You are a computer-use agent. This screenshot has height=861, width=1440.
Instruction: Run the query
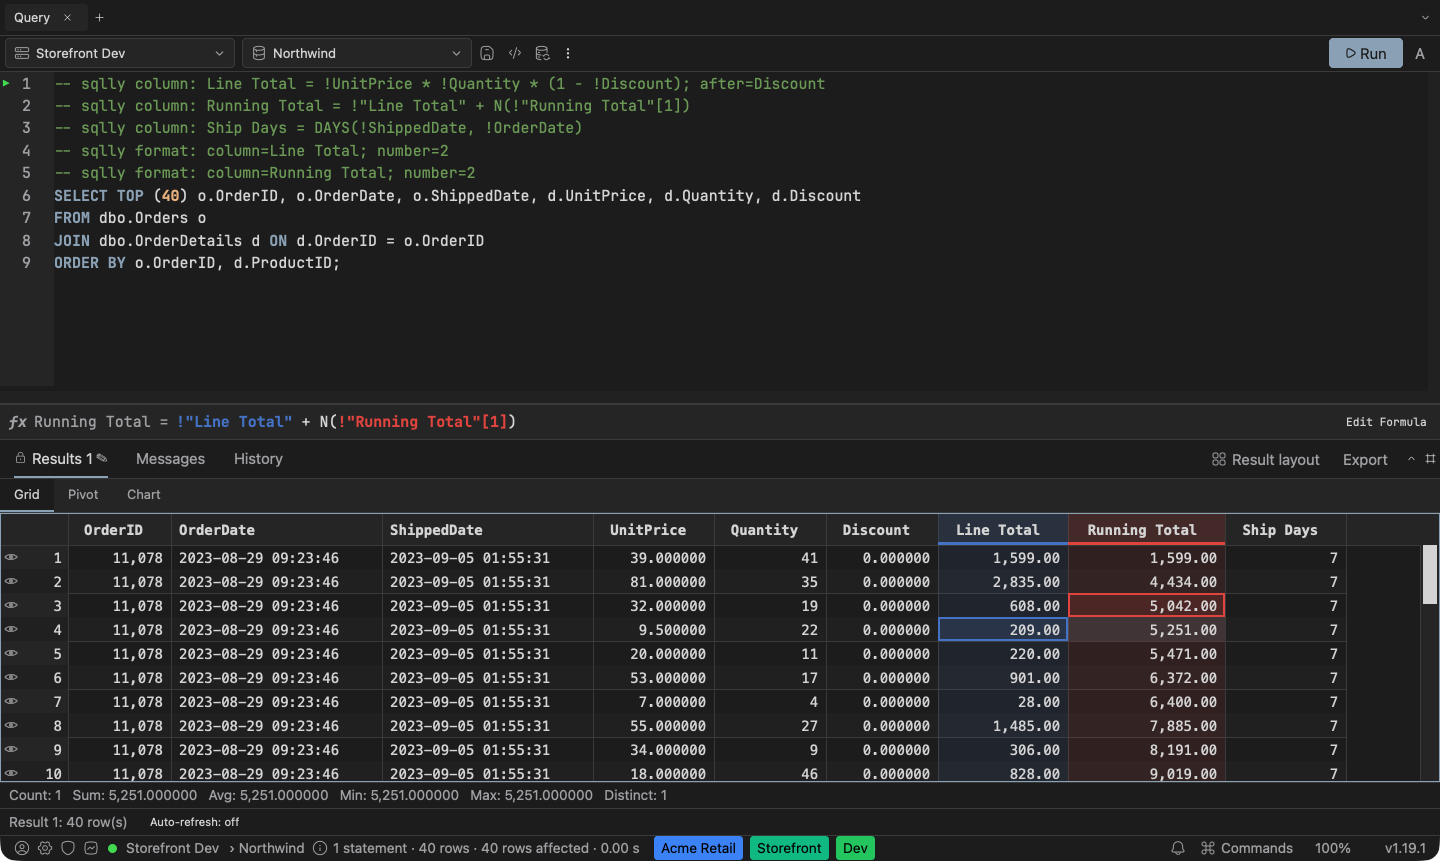pyautogui.click(x=1366, y=53)
